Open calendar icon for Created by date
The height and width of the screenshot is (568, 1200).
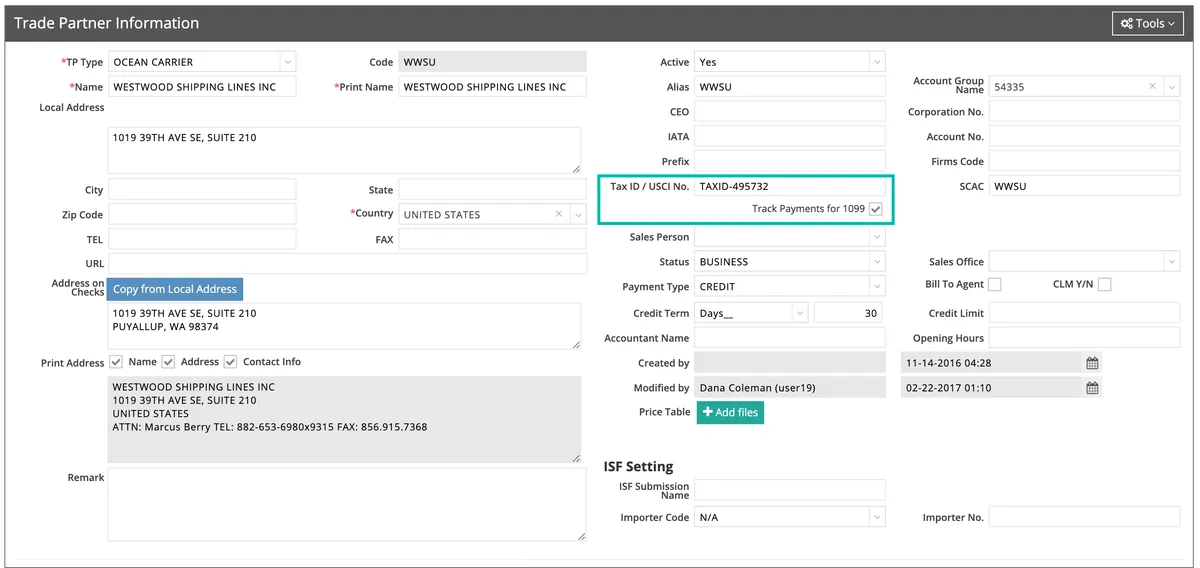coord(1092,363)
